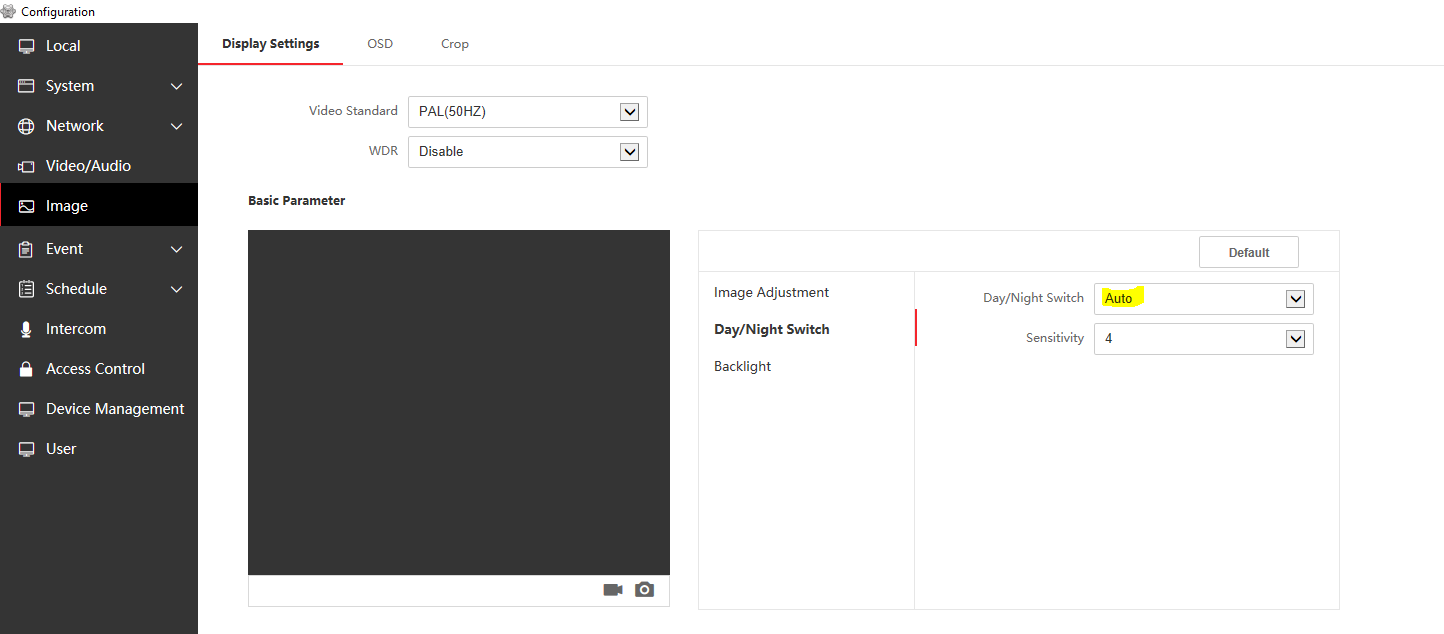This screenshot has width=1444, height=634.
Task: Click the Event clipboard icon
Action: (27, 249)
